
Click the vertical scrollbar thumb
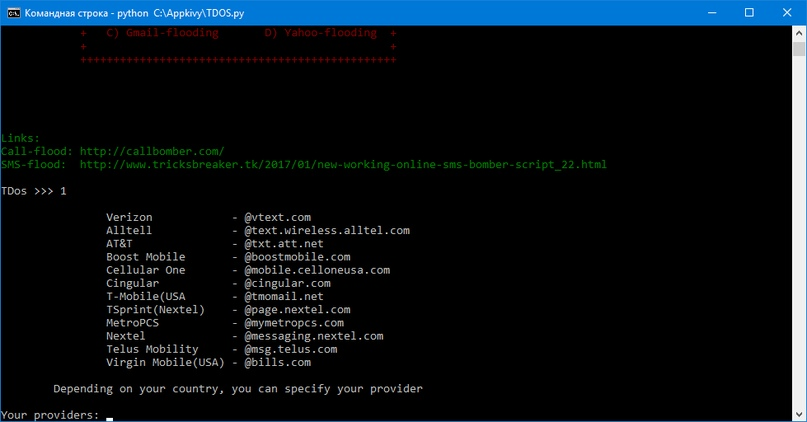799,49
